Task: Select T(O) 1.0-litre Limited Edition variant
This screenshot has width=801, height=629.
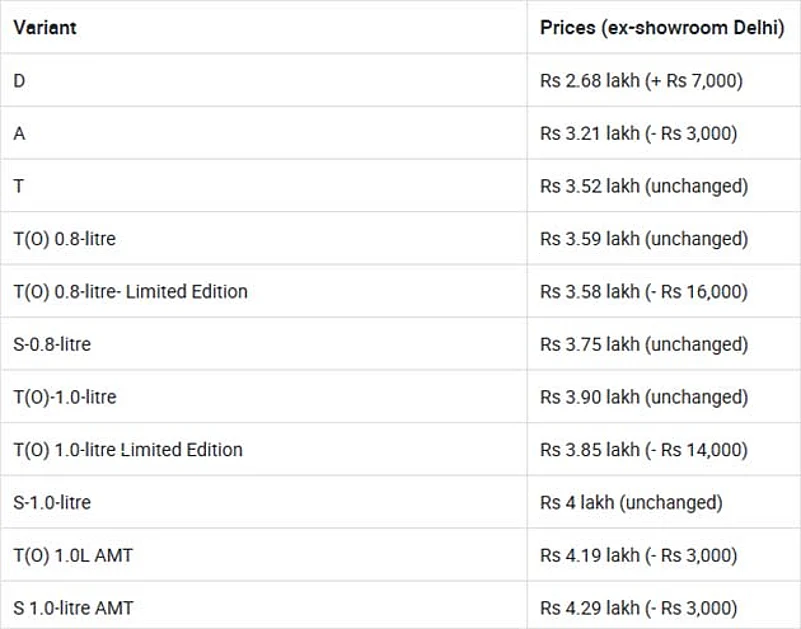Action: (128, 450)
